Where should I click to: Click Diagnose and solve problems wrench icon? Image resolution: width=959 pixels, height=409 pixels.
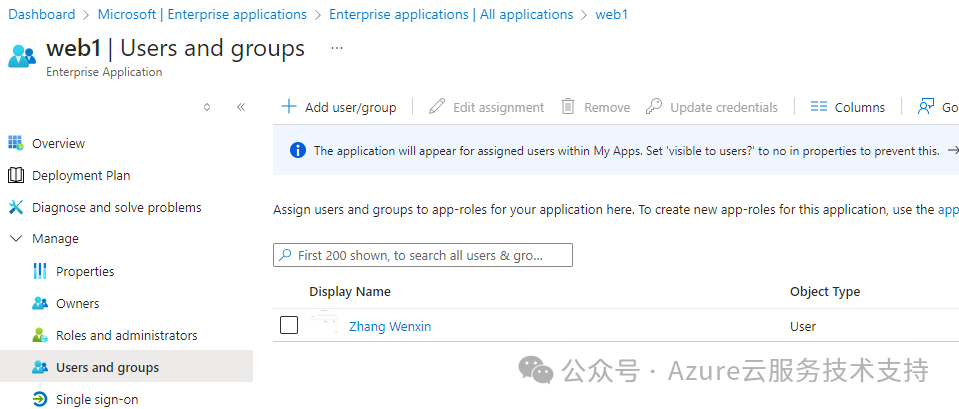pyautogui.click(x=15, y=207)
